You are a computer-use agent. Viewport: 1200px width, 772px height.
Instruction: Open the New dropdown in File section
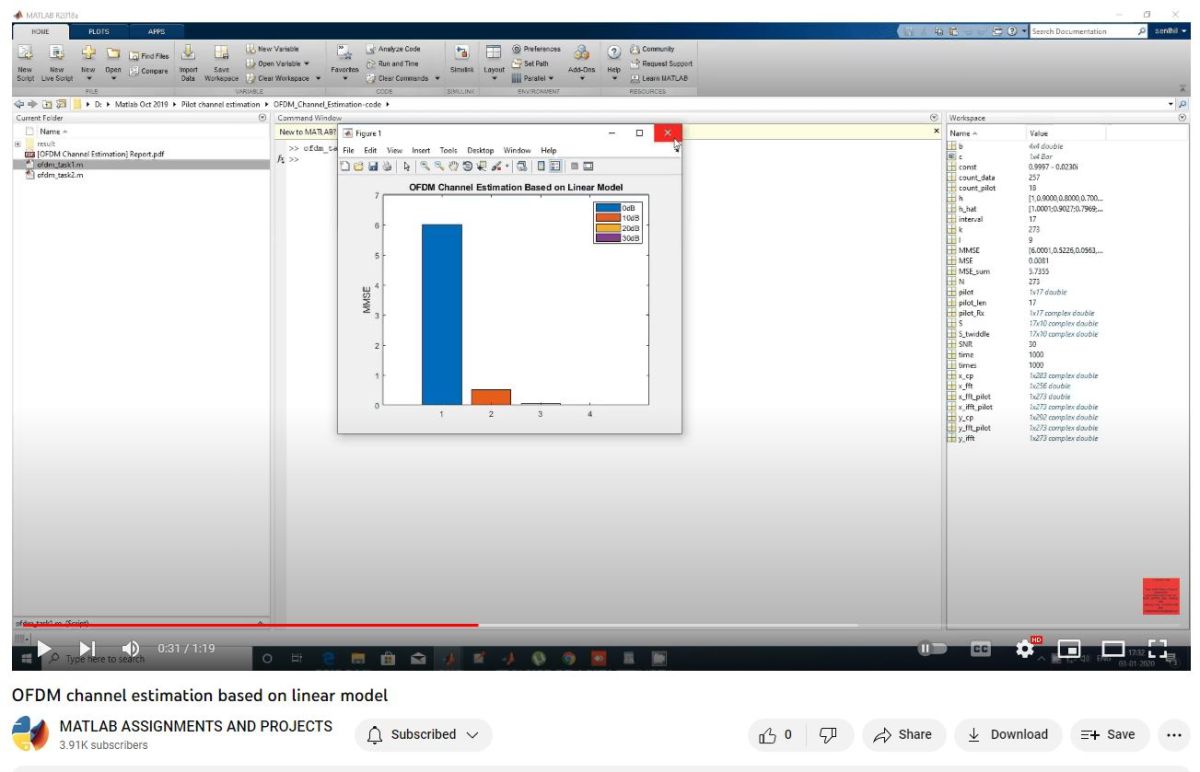tap(88, 76)
